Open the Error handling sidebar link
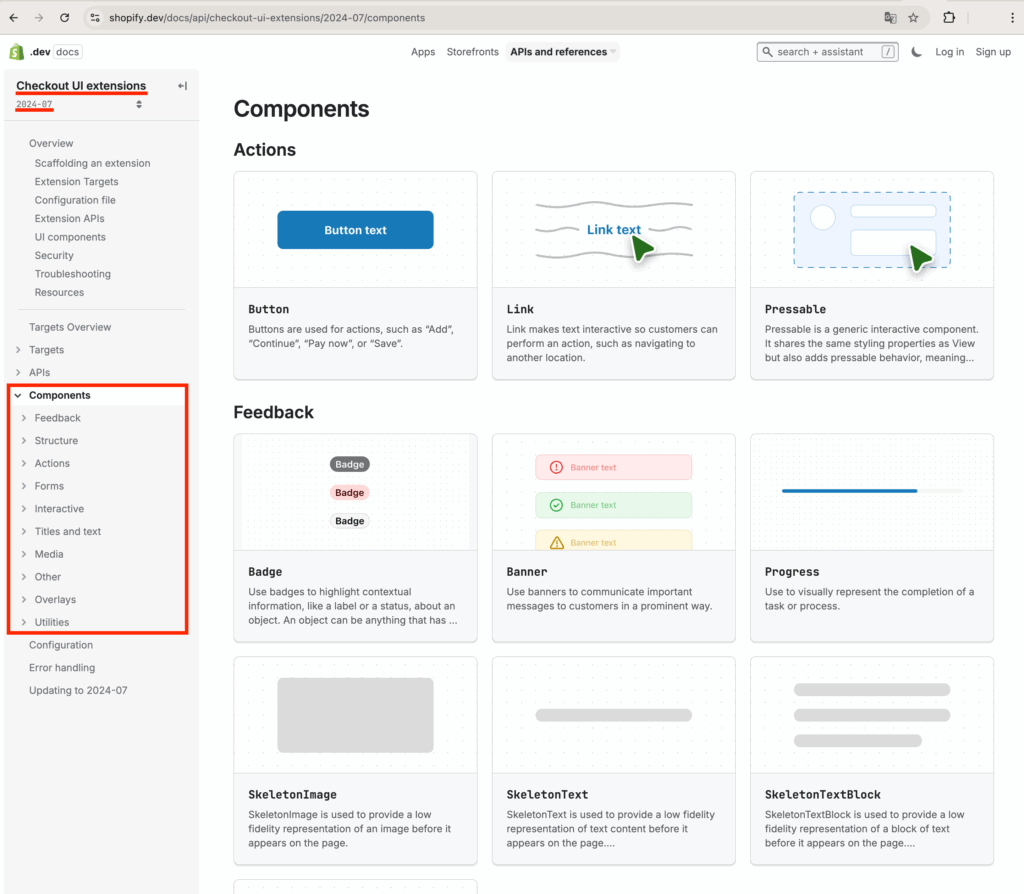Viewport: 1024px width, 894px height. pos(62,667)
